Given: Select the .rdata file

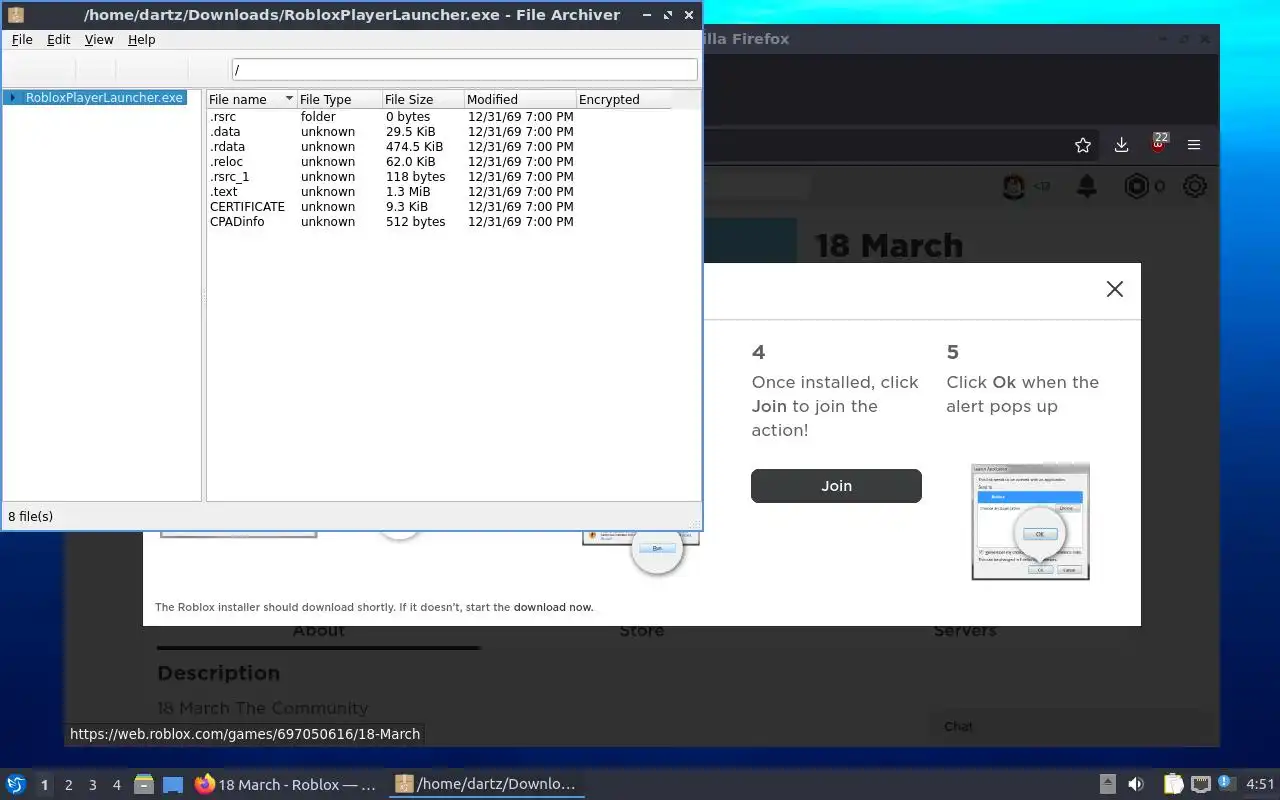Looking at the screenshot, I should click(x=438, y=147).
